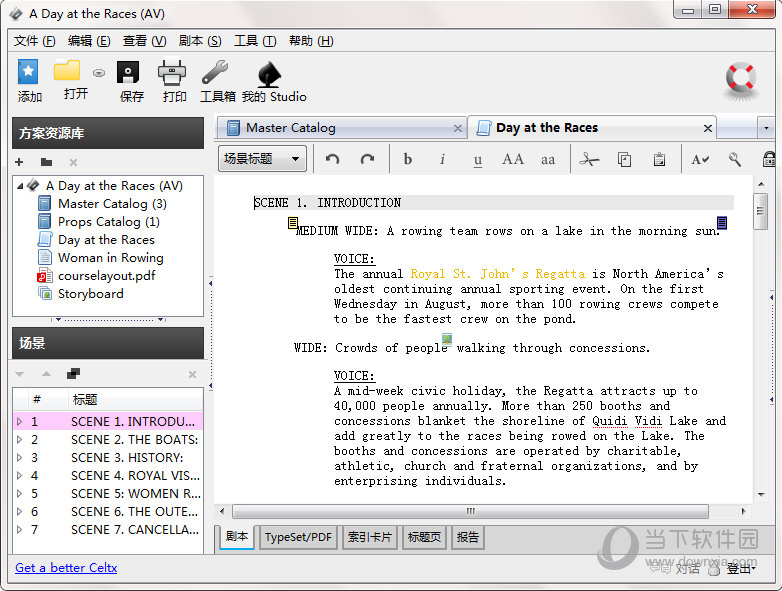Open Storyboard in project library

coord(91,294)
